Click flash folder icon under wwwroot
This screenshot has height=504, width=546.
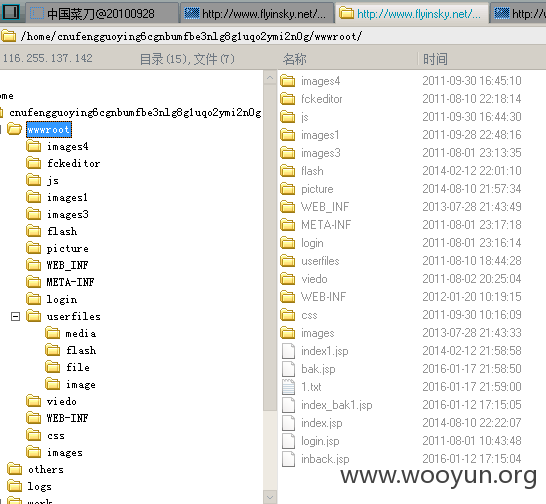[33, 231]
